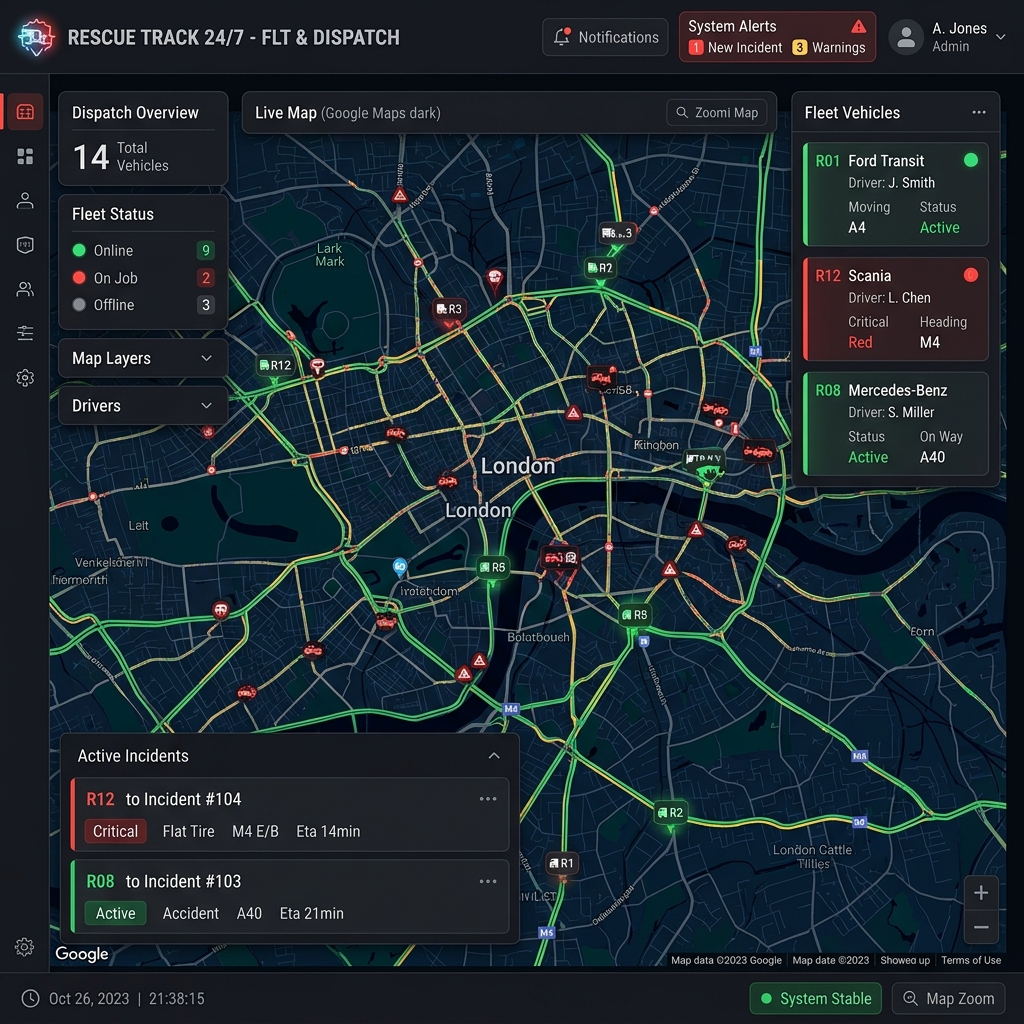Click the Map Zoom button in footer
This screenshot has width=1024, height=1024.
point(948,999)
